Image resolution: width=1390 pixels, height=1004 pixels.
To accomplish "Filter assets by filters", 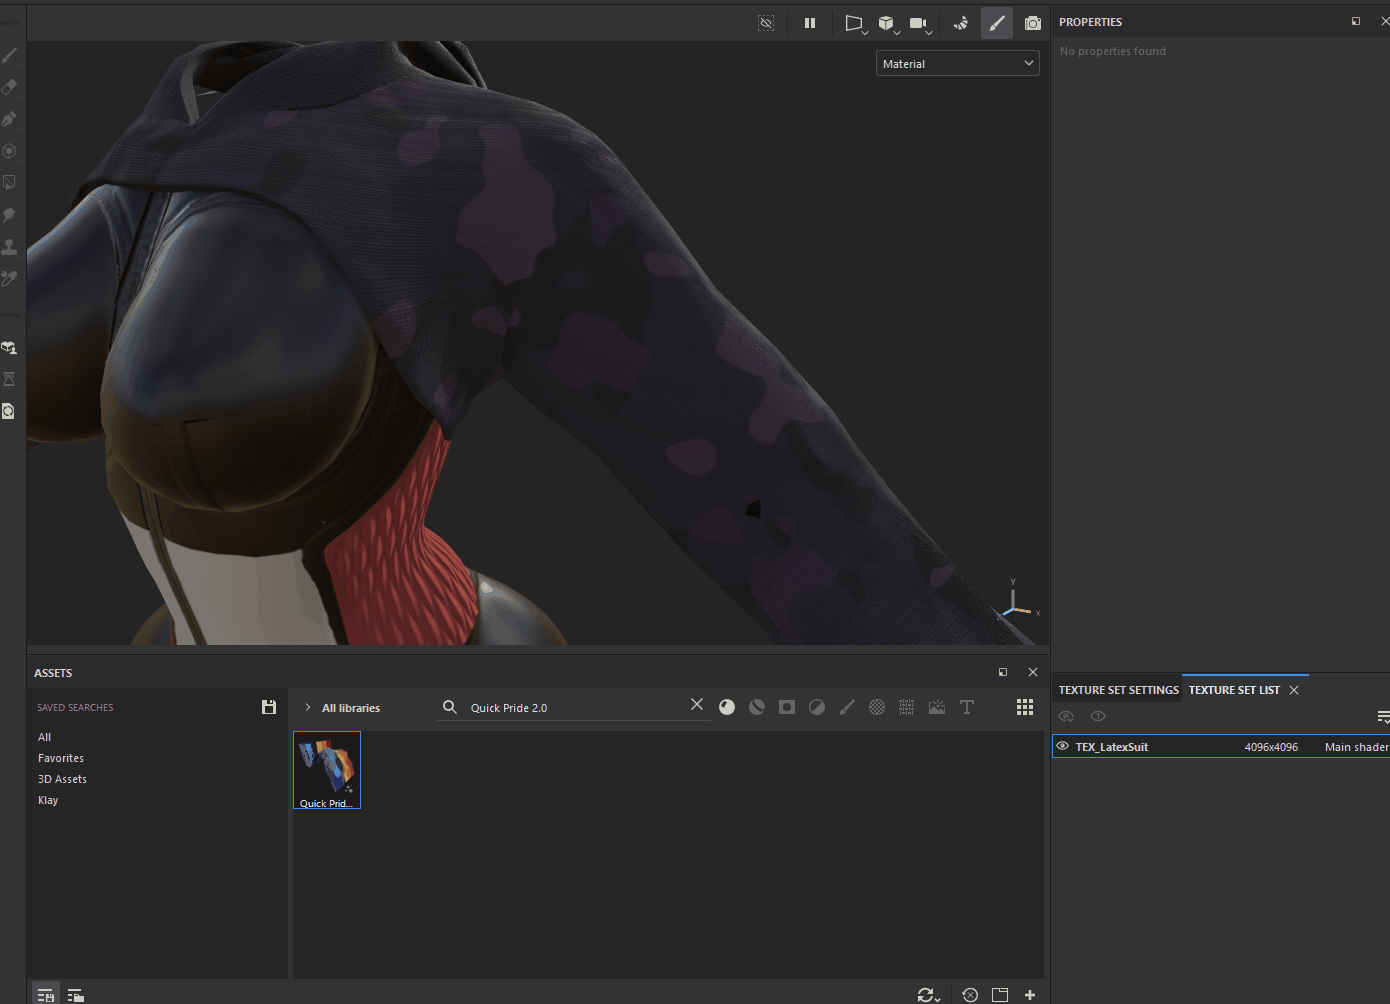I will 817,707.
